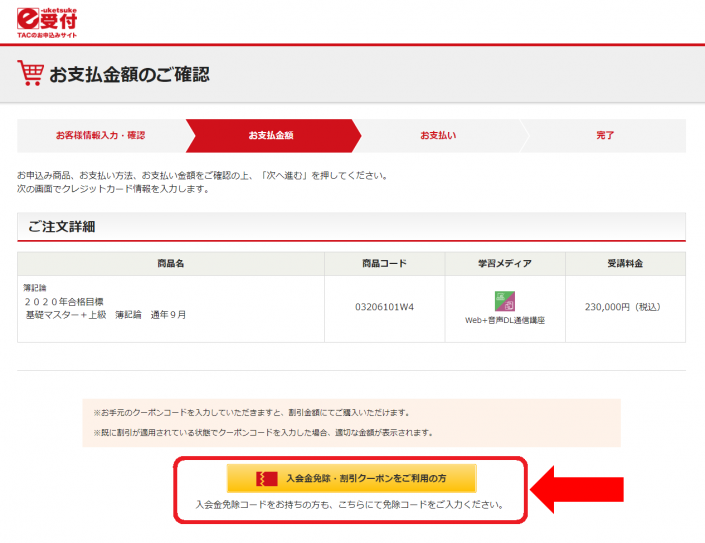
Task: Click the 入会金免除コード instruction text below button
Action: pos(348,505)
